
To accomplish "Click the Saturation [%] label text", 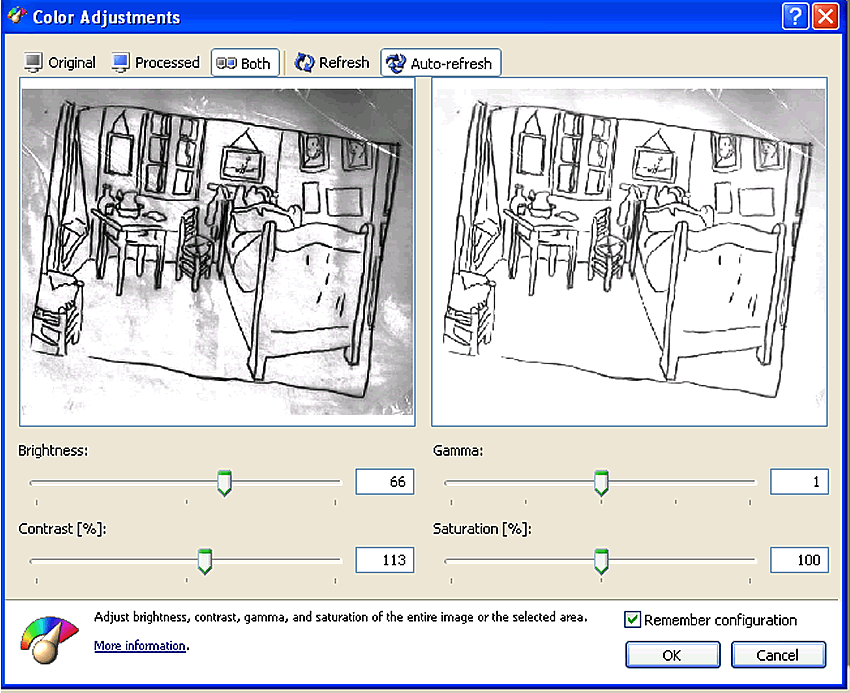I will [x=482, y=529].
